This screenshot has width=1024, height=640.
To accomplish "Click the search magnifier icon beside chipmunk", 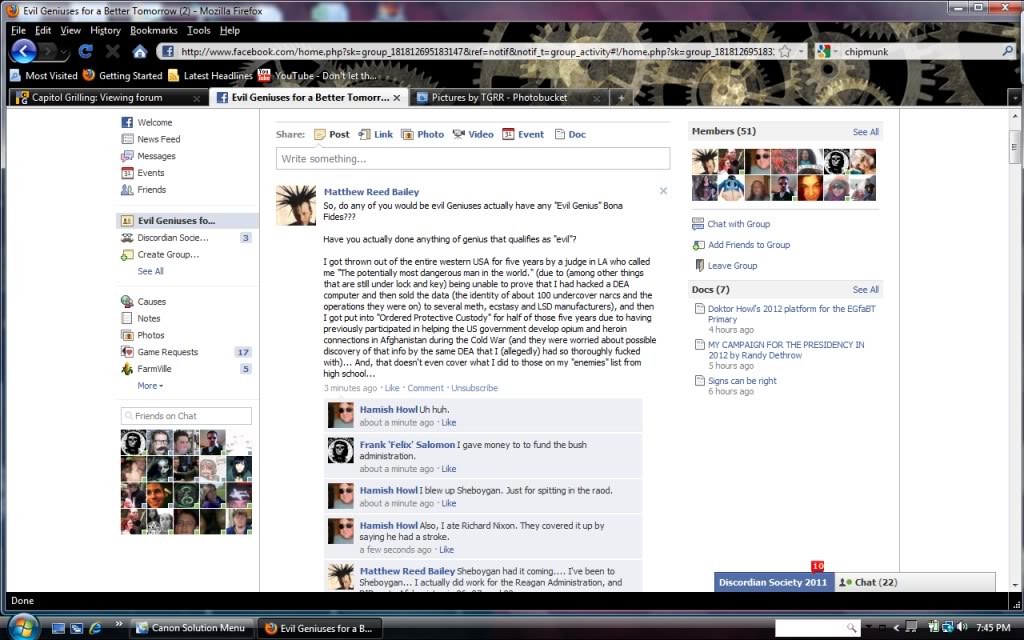I will pos(1007,51).
